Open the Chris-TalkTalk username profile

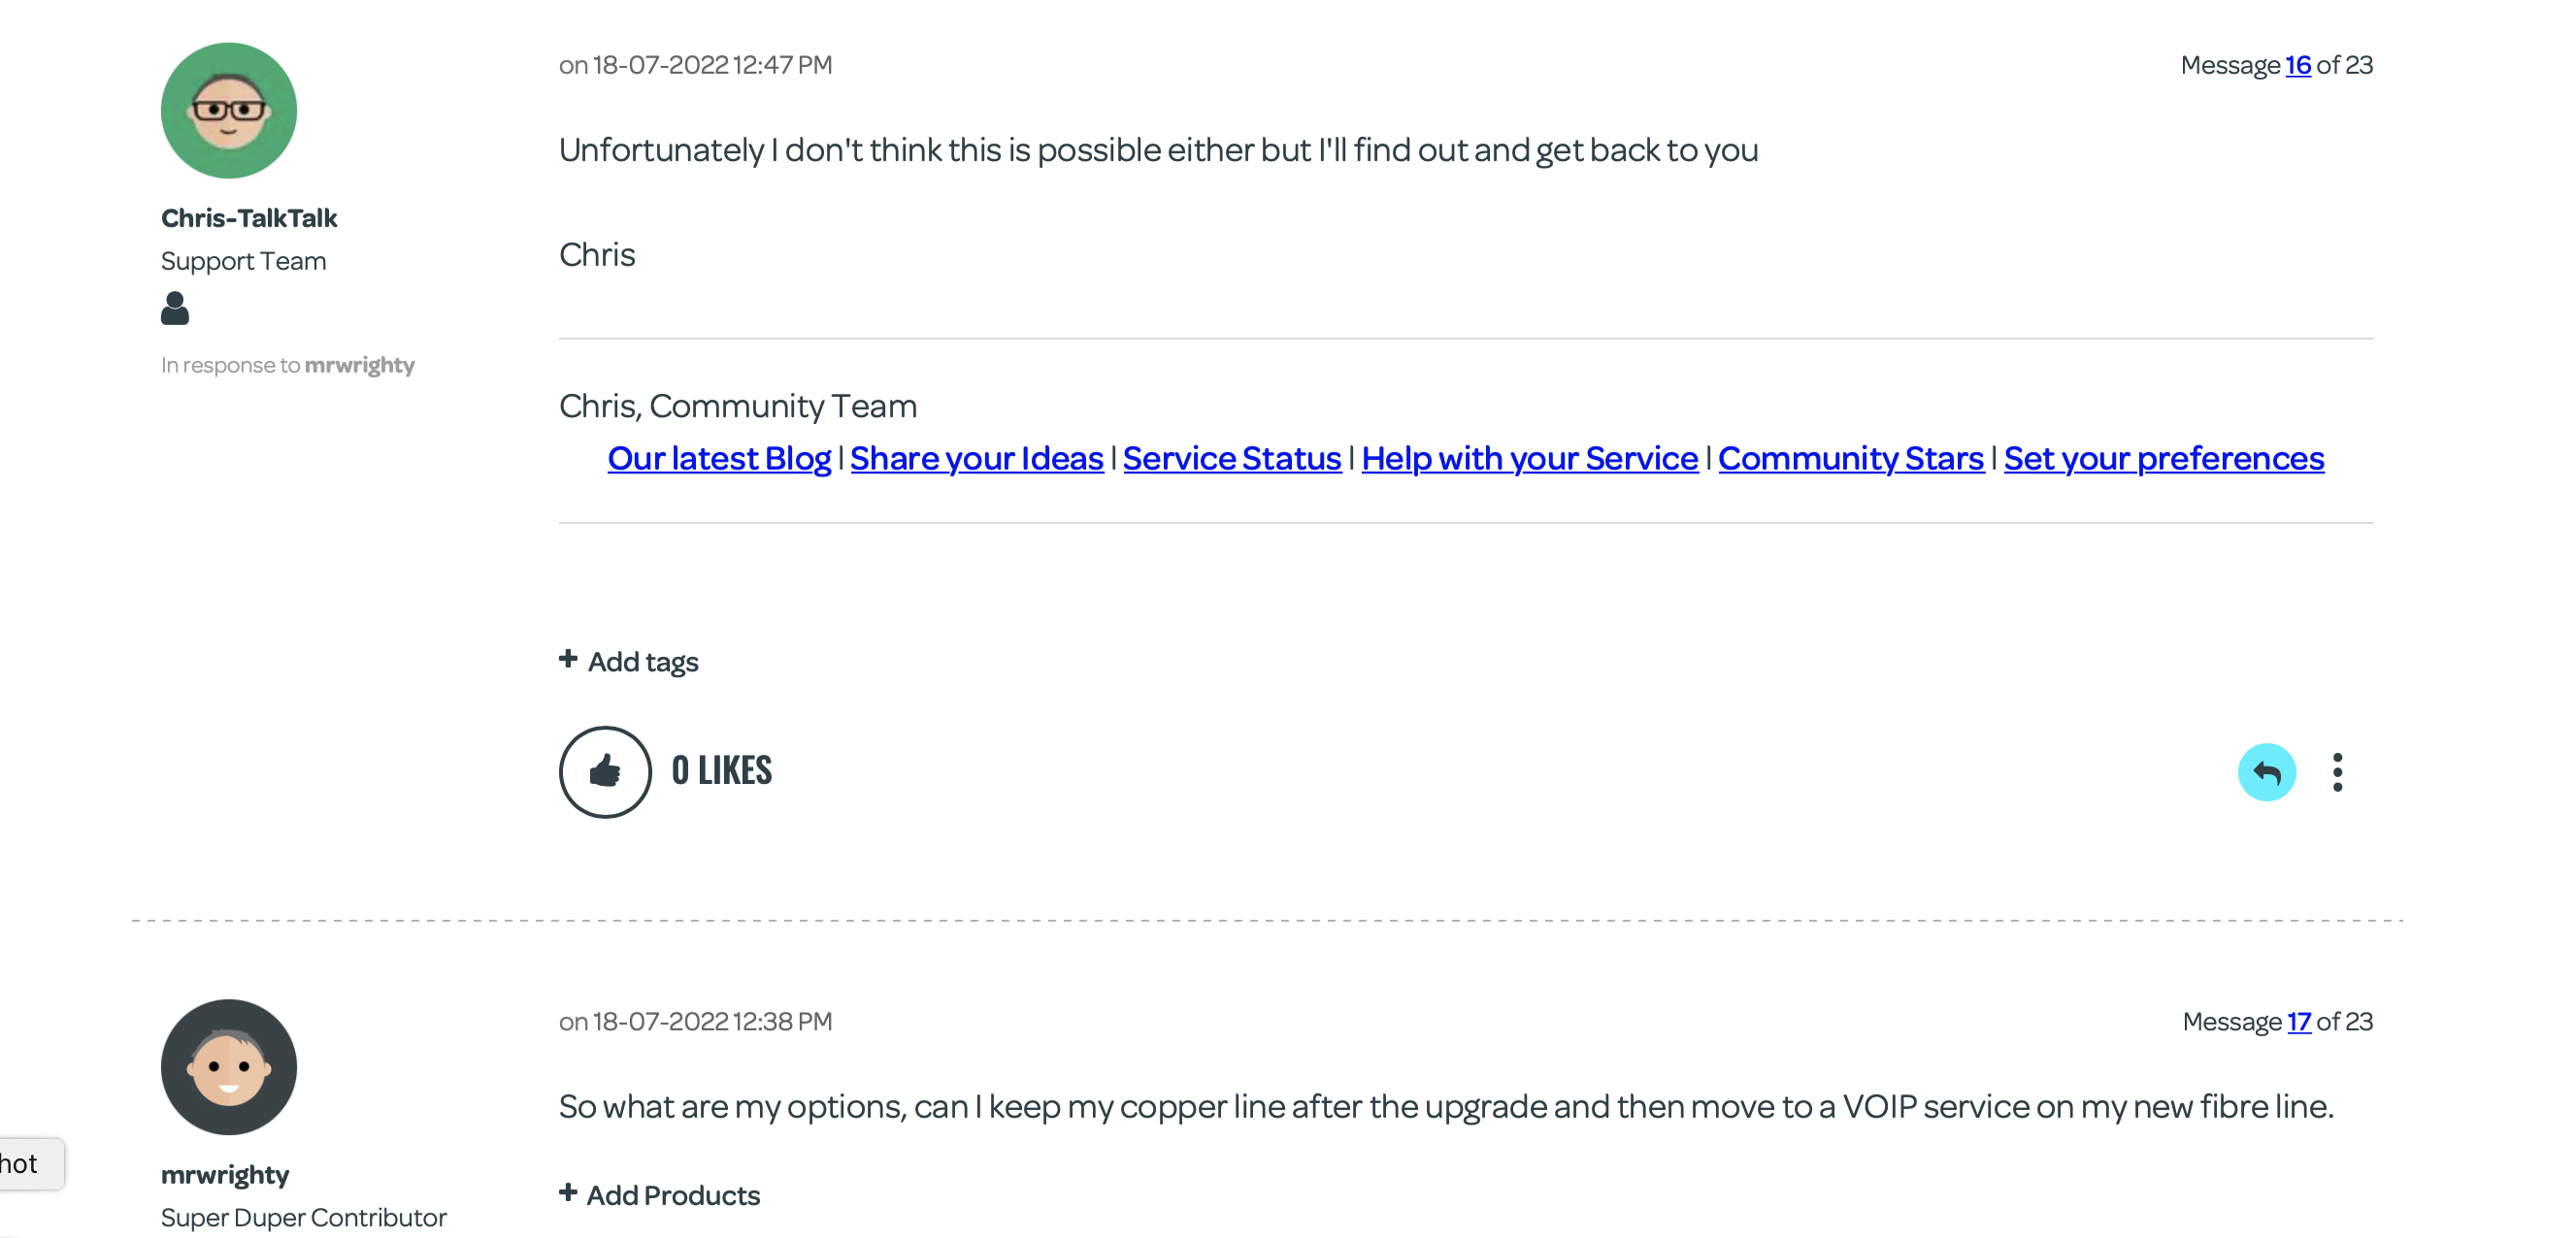[x=249, y=218]
